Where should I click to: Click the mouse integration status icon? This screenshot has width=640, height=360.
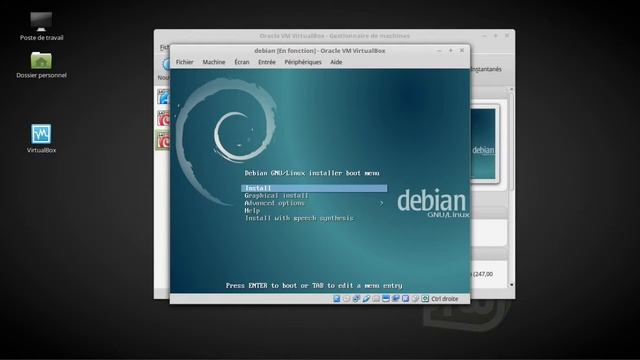tap(415, 299)
